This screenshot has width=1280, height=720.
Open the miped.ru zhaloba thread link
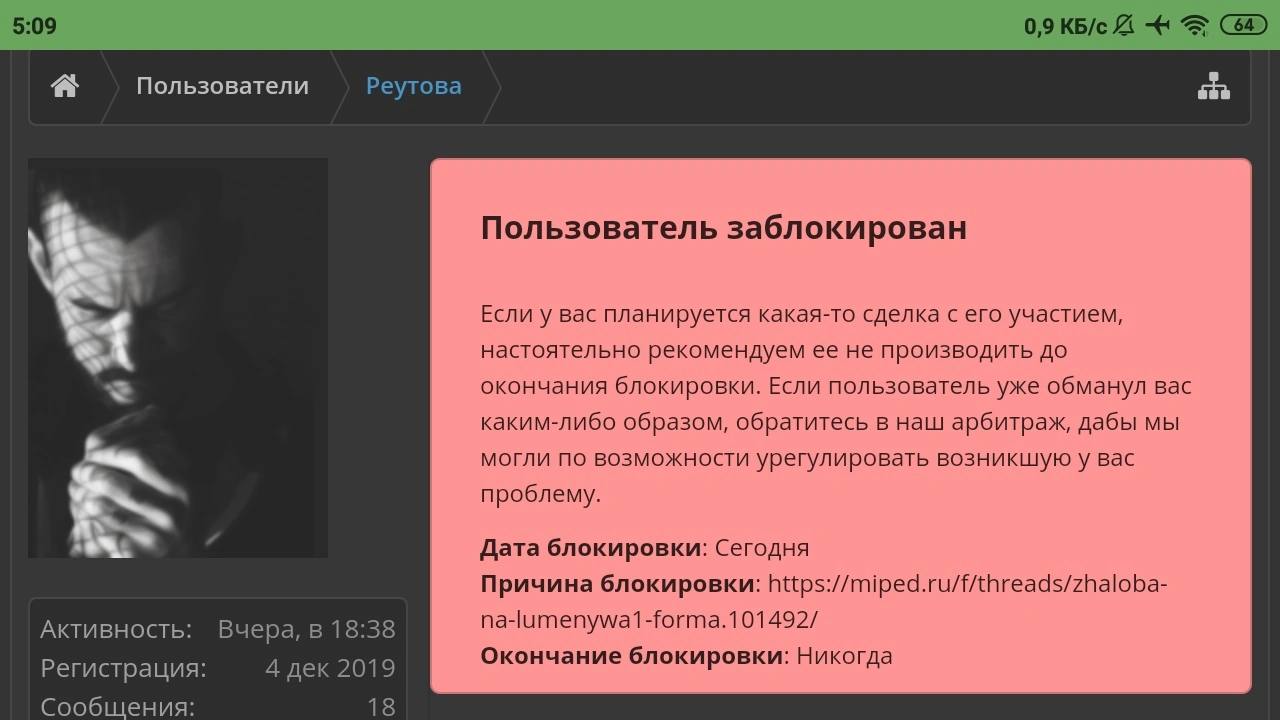point(823,601)
